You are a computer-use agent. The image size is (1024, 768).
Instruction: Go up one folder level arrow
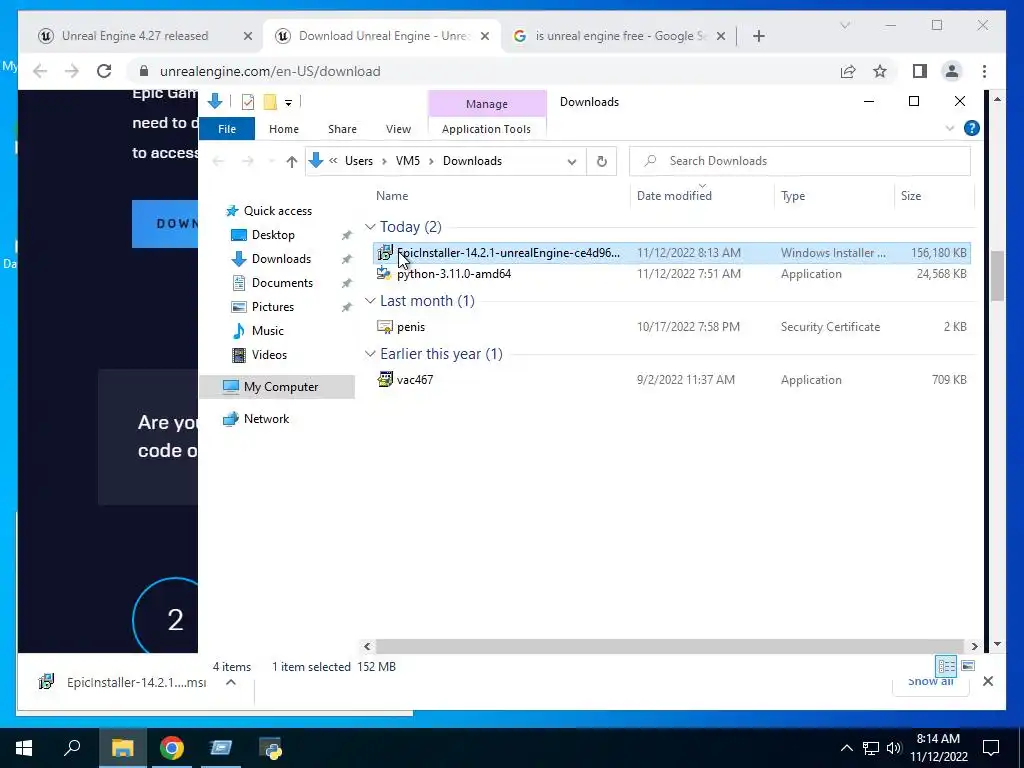point(291,161)
